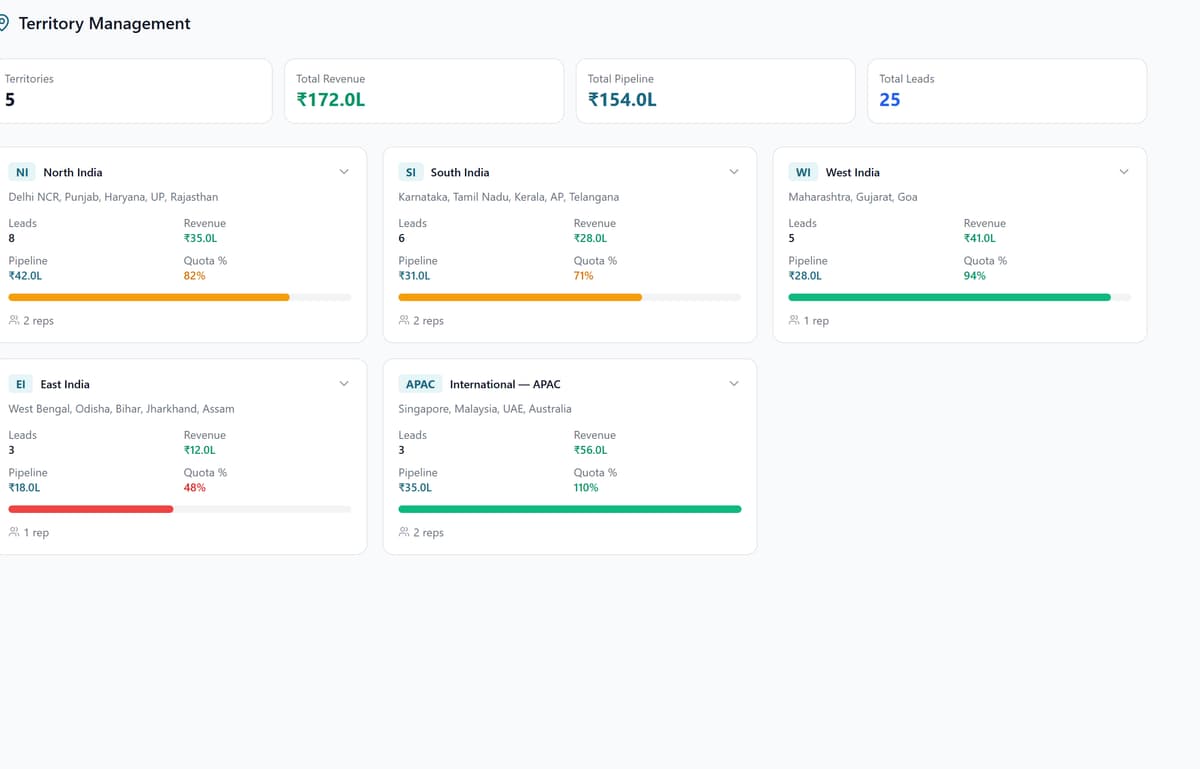Click West India leads count 5

(792, 238)
